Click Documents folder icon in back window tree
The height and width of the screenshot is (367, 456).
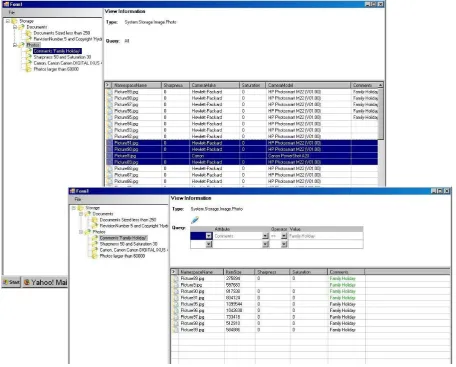coord(22,27)
